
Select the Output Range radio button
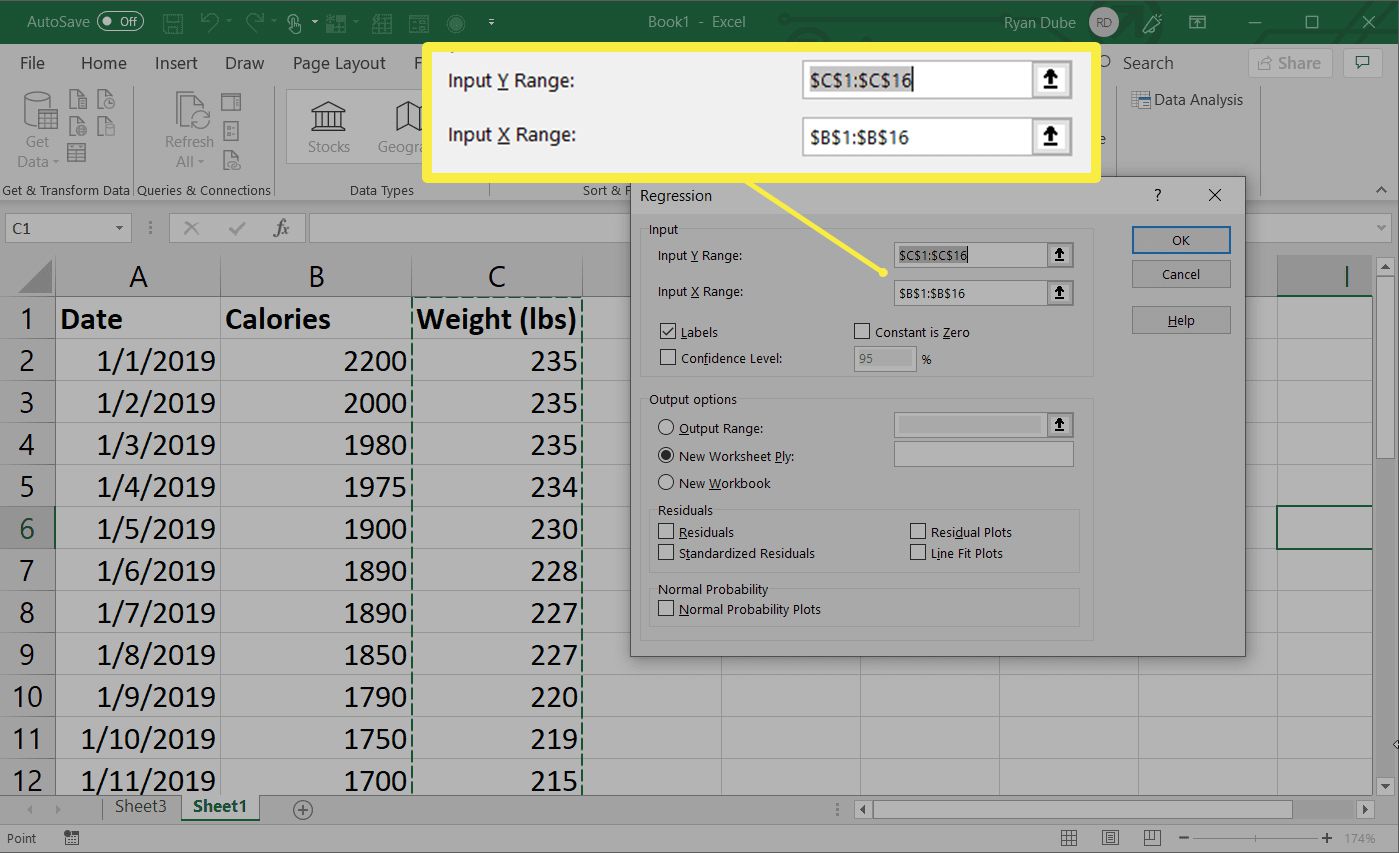(x=666, y=427)
